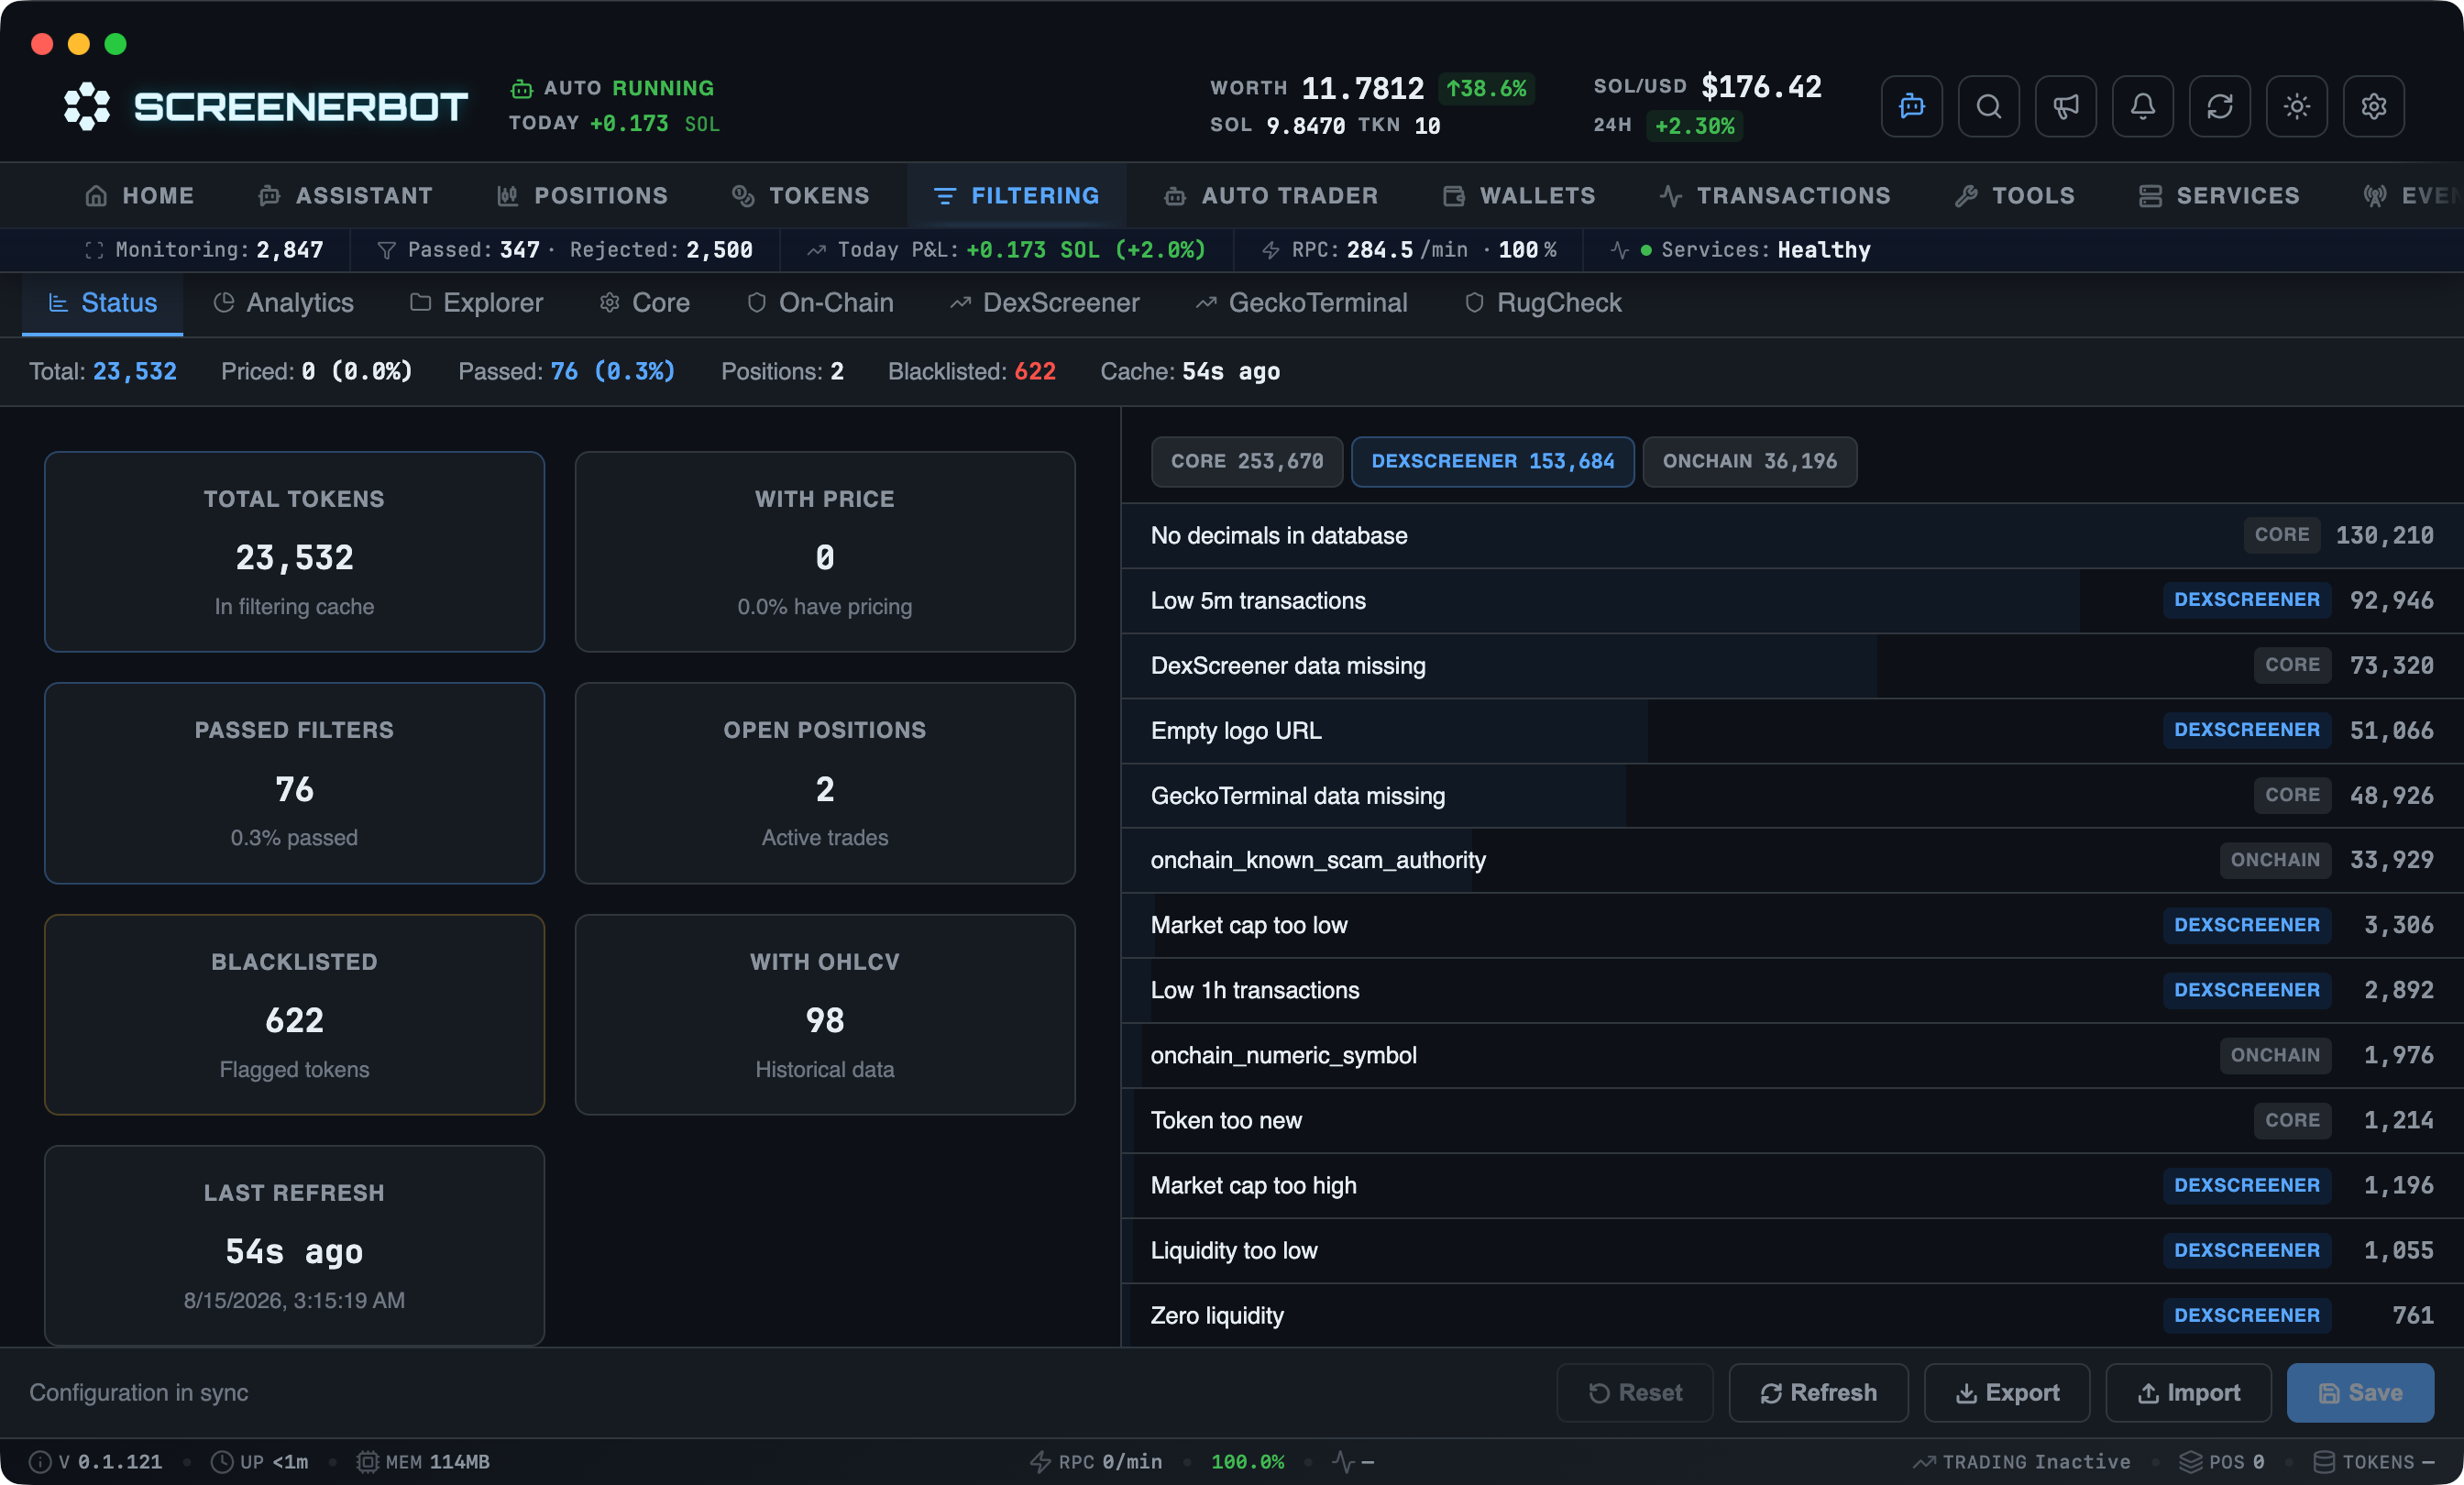This screenshot has height=1485, width=2464.
Task: Click the version info icon in status bar
Action: tap(40, 1462)
